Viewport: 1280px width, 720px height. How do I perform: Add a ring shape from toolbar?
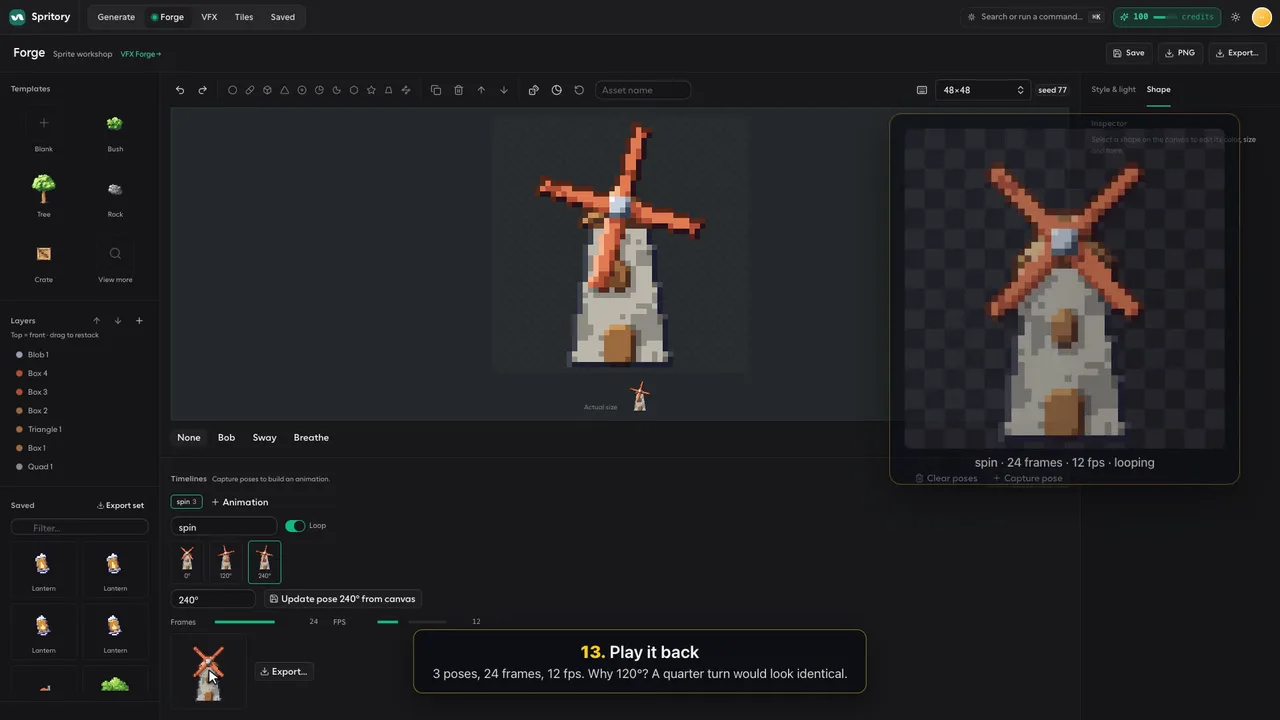302,90
